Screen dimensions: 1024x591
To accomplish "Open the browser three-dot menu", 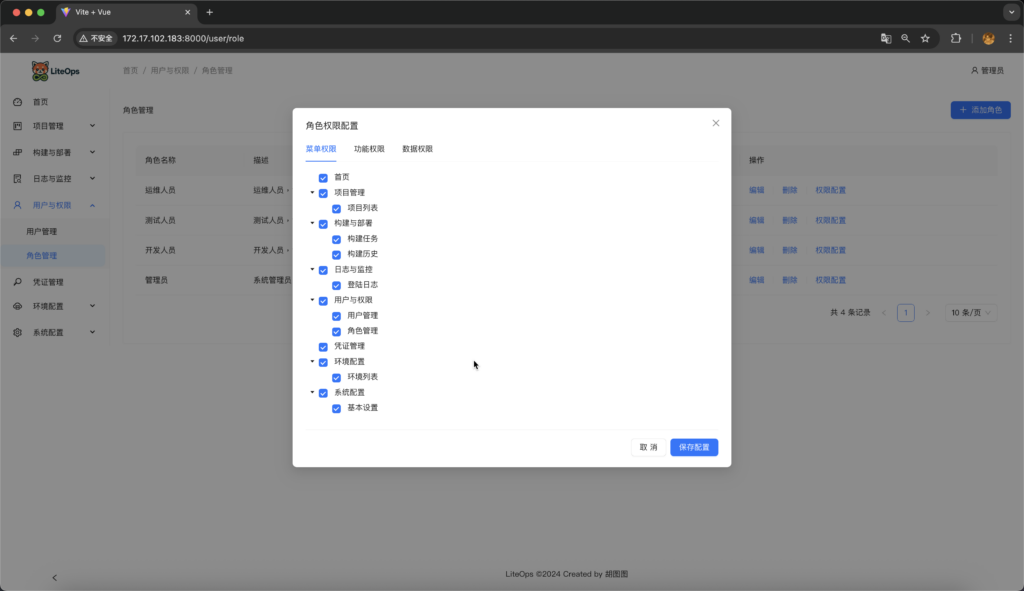I will pyautogui.click(x=1010, y=38).
